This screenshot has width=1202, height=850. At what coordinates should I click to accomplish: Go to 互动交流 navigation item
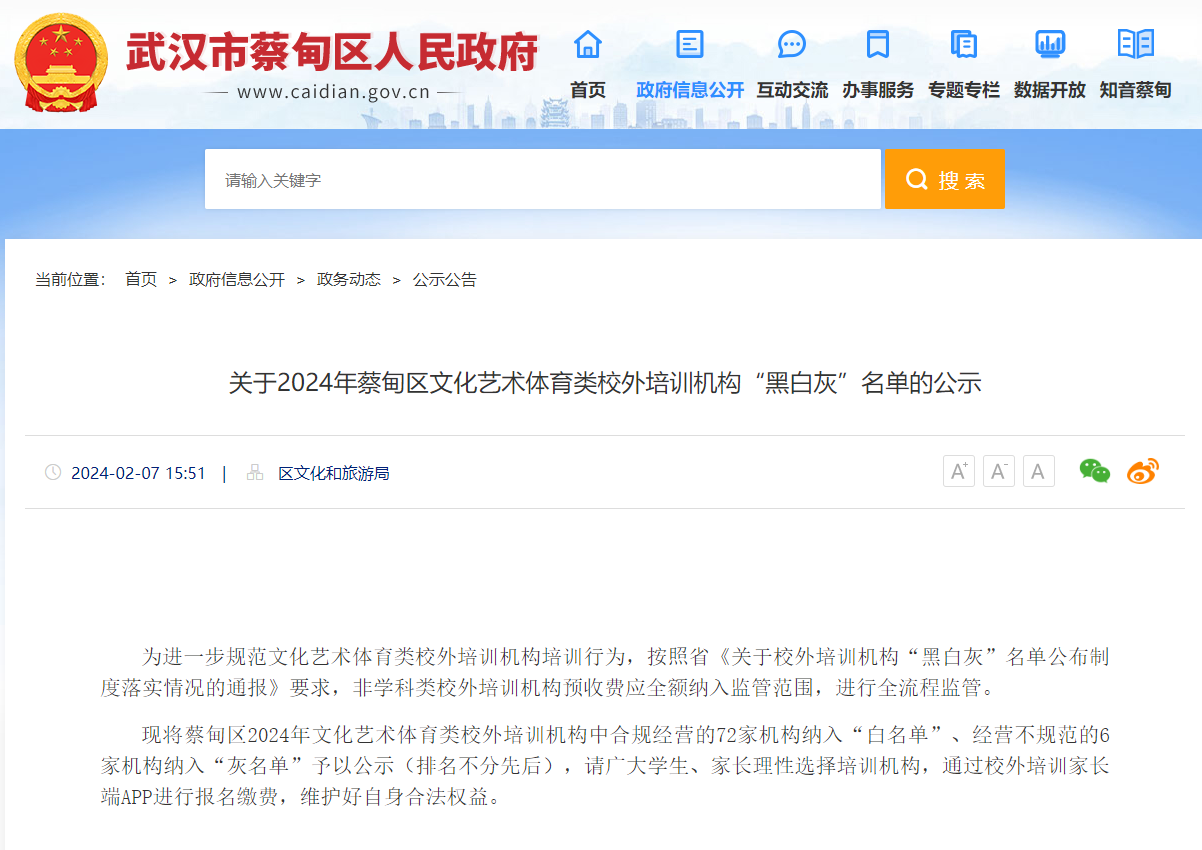pos(792,90)
